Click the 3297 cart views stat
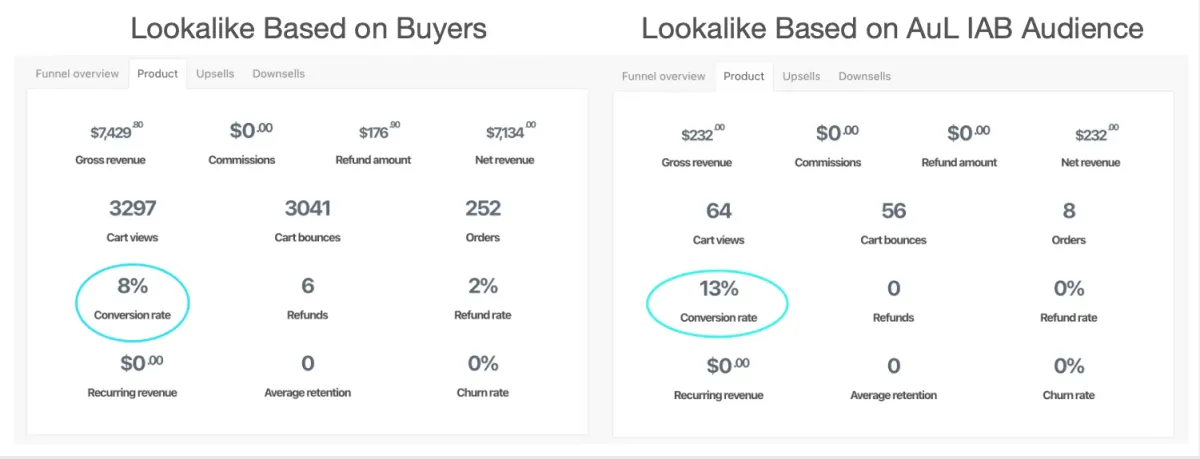The height and width of the screenshot is (459, 1200). pyautogui.click(x=133, y=209)
